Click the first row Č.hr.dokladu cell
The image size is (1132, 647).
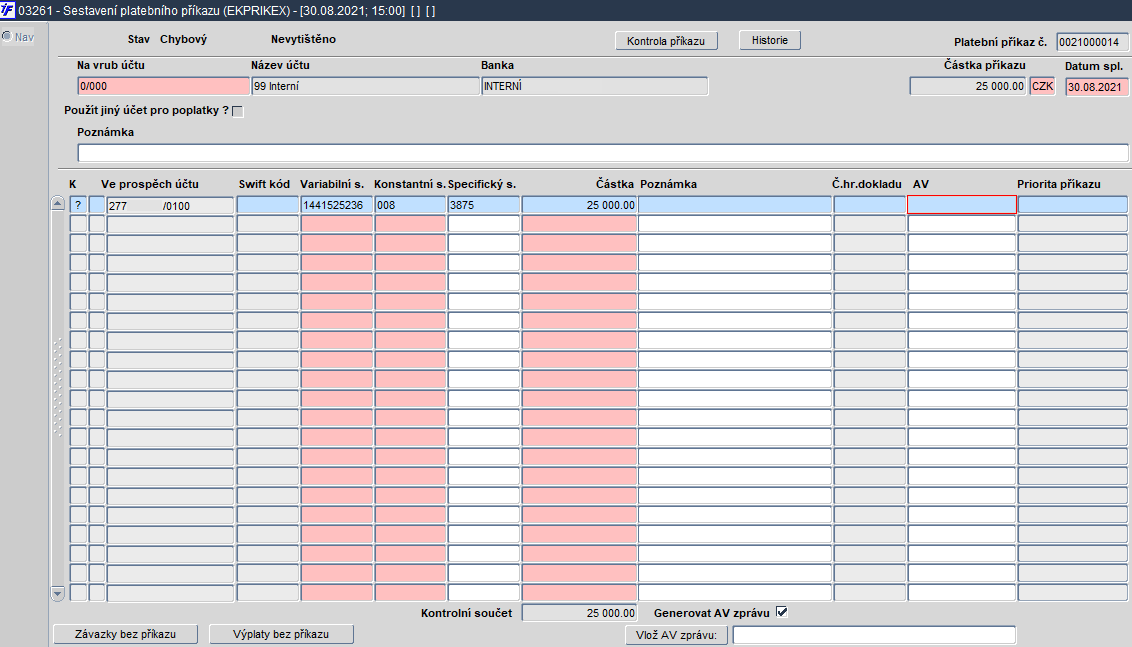coord(870,205)
